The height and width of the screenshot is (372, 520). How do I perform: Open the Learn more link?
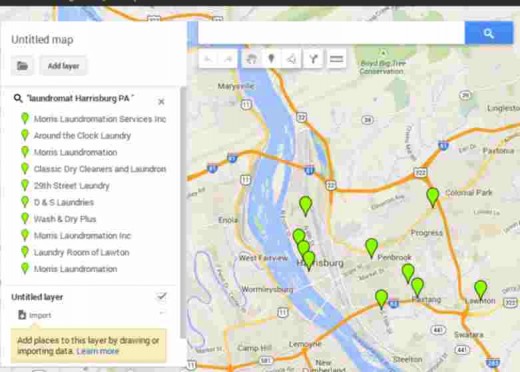click(98, 351)
